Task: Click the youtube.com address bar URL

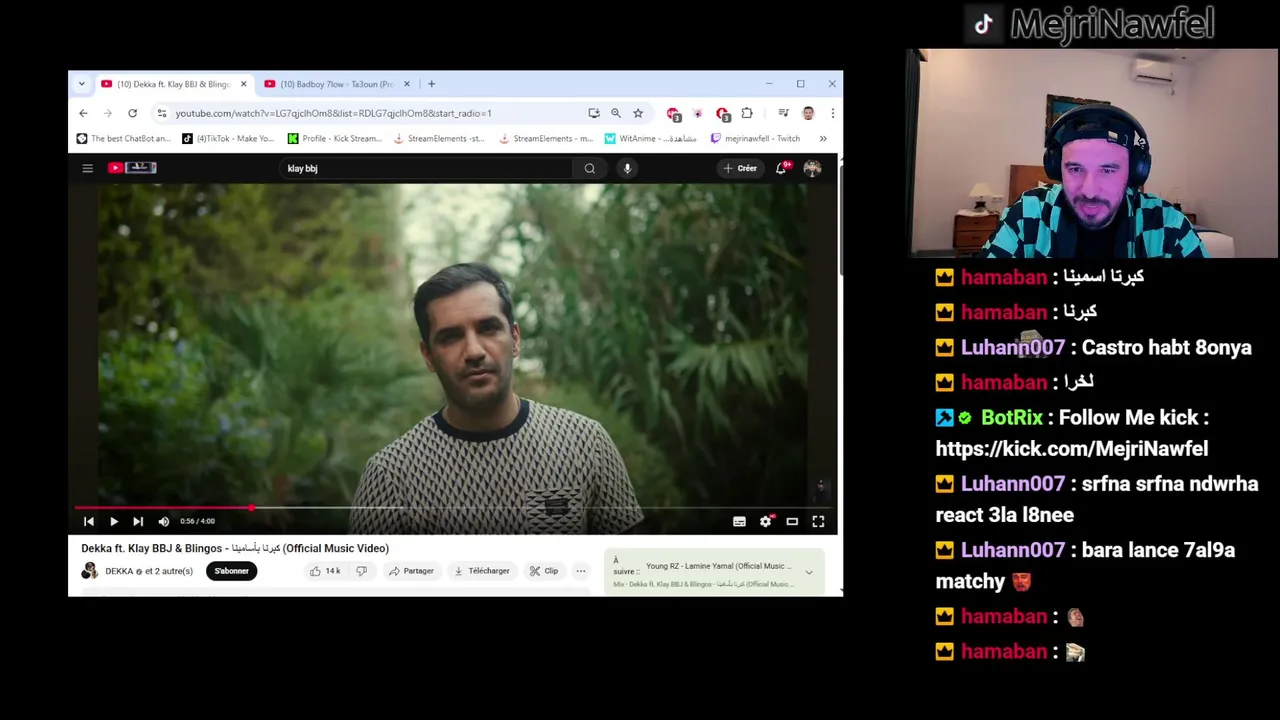Action: tap(333, 113)
